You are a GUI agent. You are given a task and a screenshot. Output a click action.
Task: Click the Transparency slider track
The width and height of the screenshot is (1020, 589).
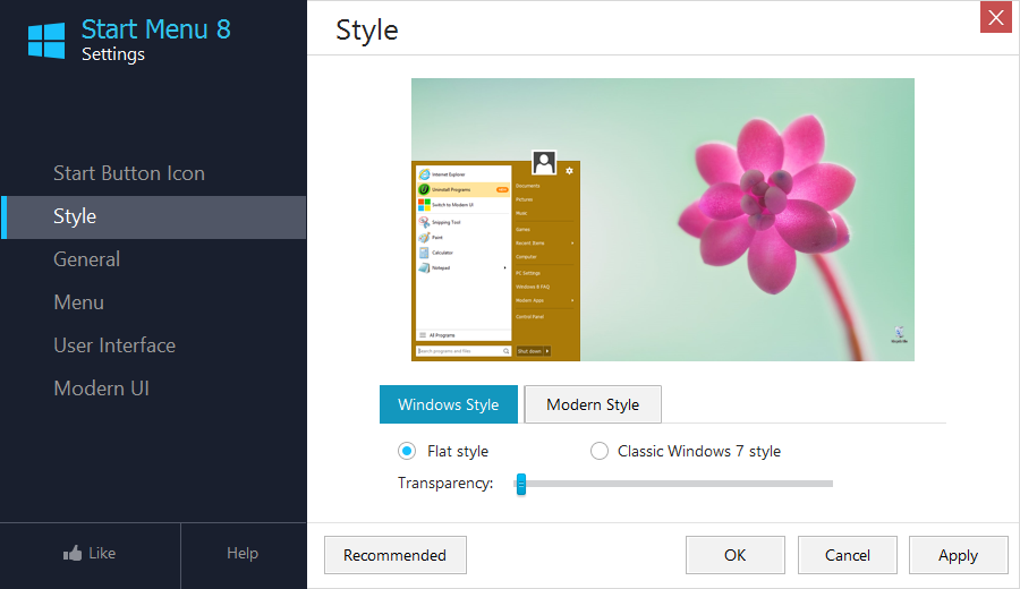673,484
